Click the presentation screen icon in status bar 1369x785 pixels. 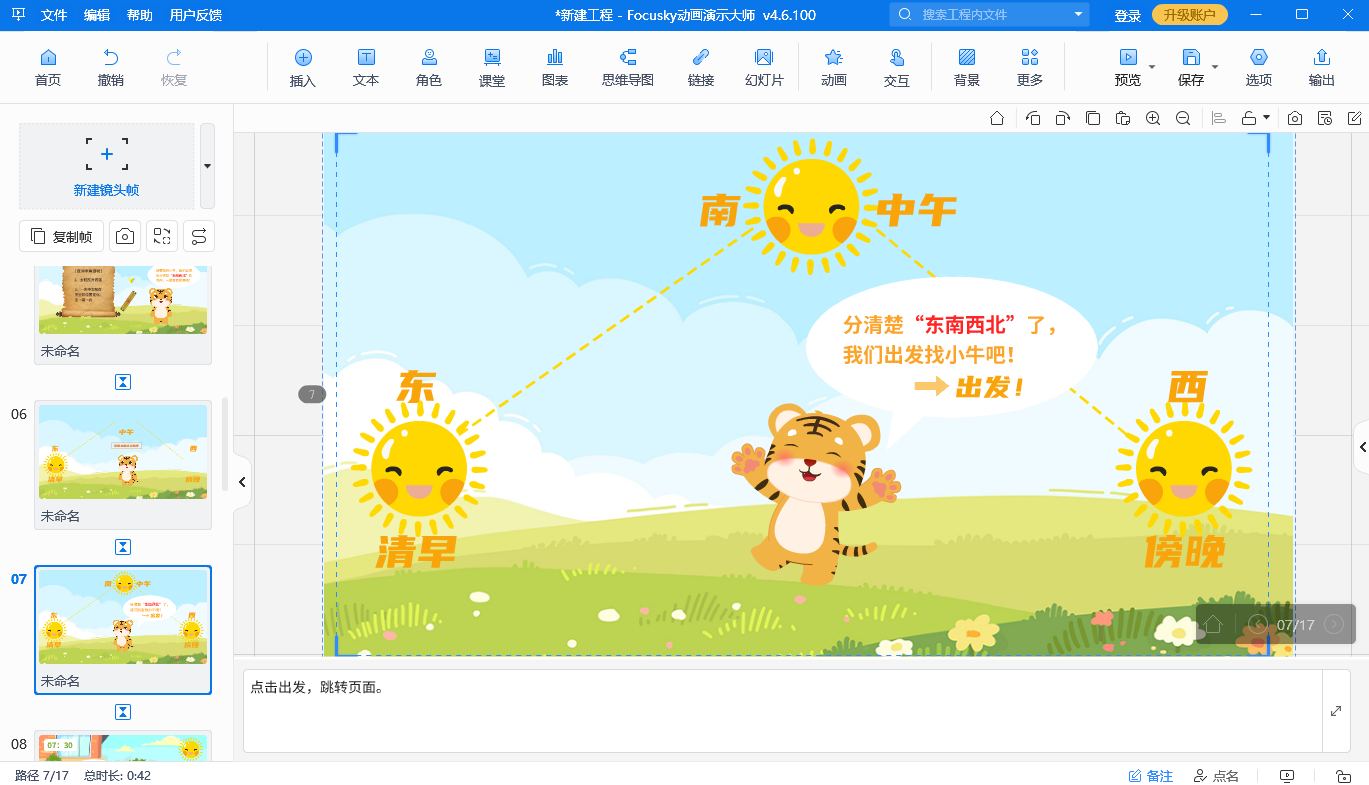tap(1287, 776)
